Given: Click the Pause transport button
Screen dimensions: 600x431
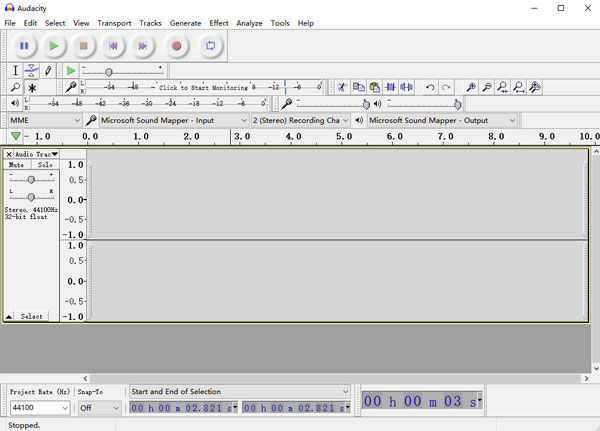Looking at the screenshot, I should [x=24, y=46].
